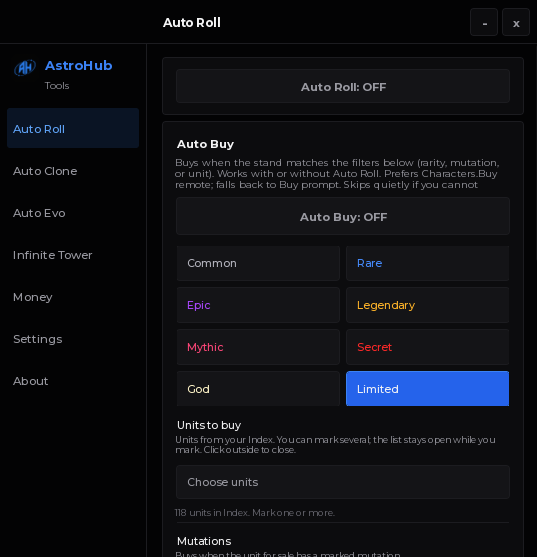Show the About tab

[x=73, y=381]
